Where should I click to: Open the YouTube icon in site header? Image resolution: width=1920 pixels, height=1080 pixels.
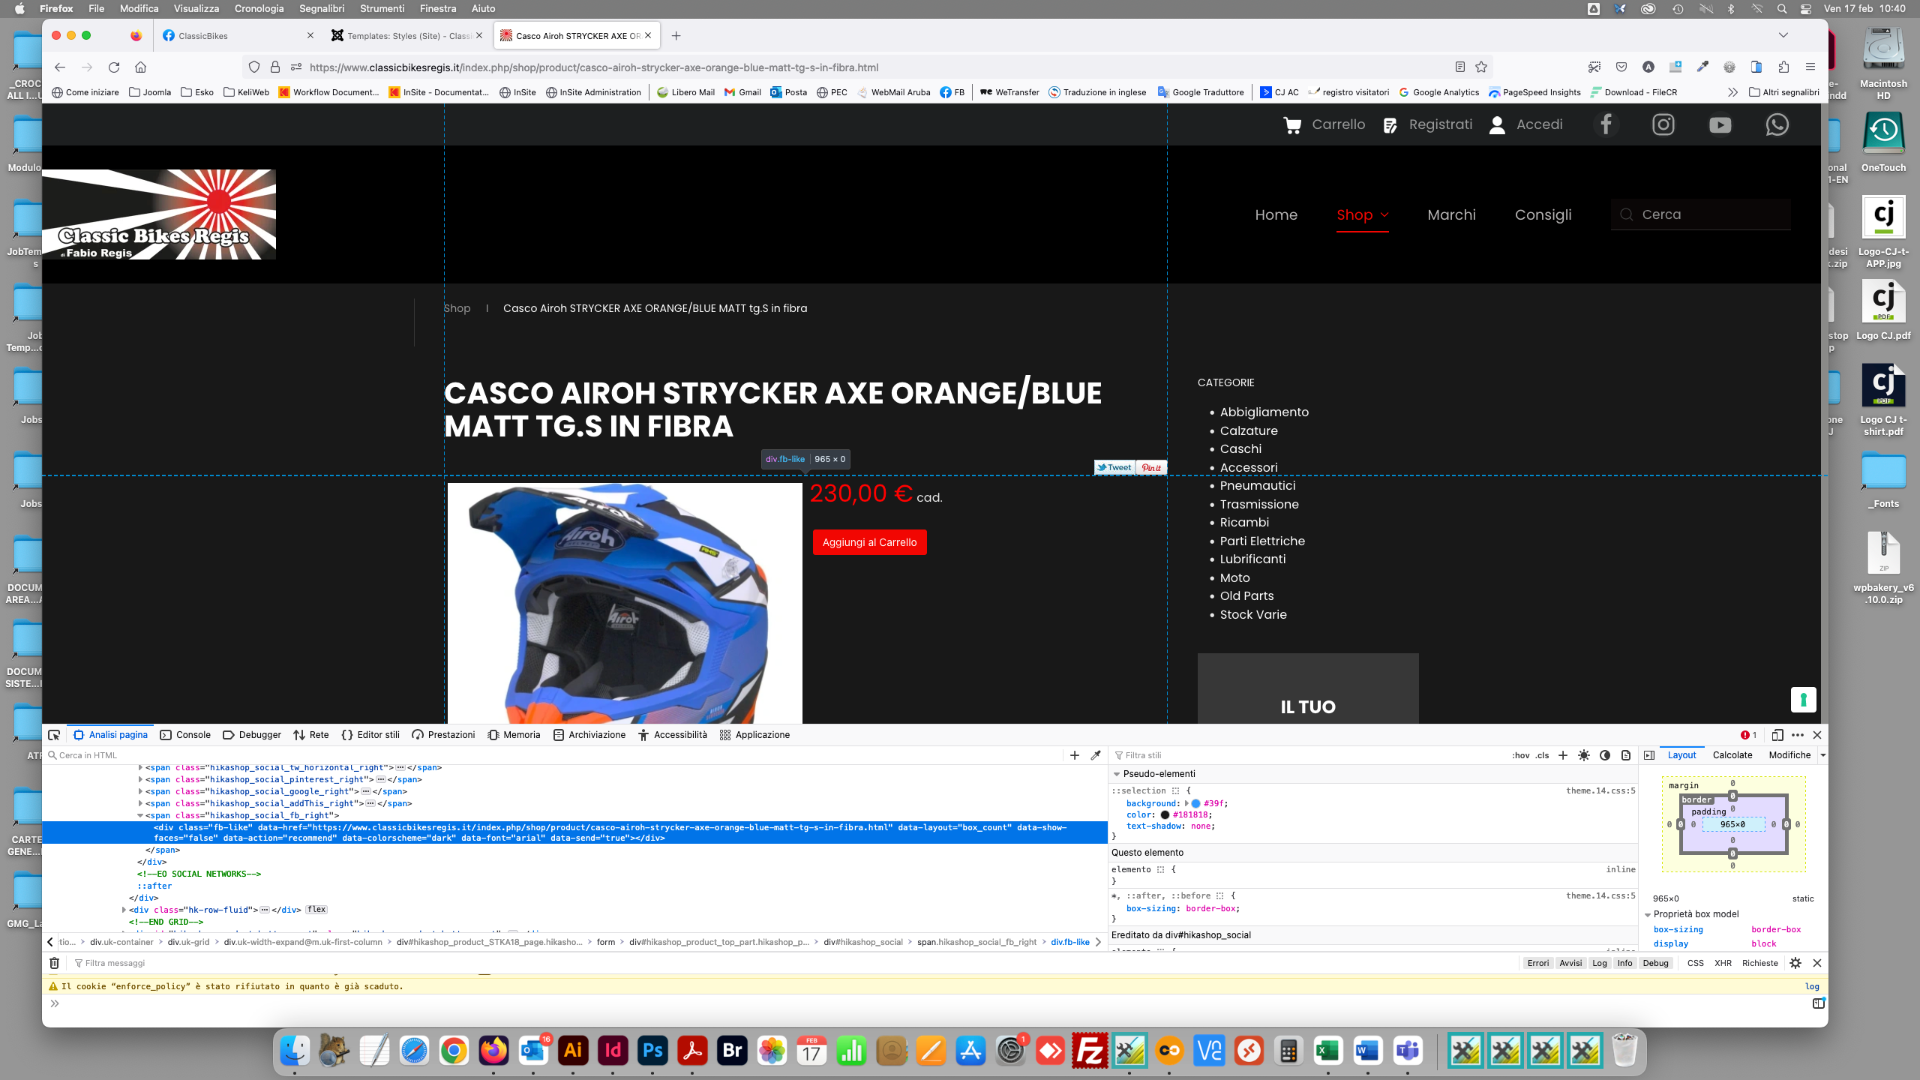point(1720,125)
